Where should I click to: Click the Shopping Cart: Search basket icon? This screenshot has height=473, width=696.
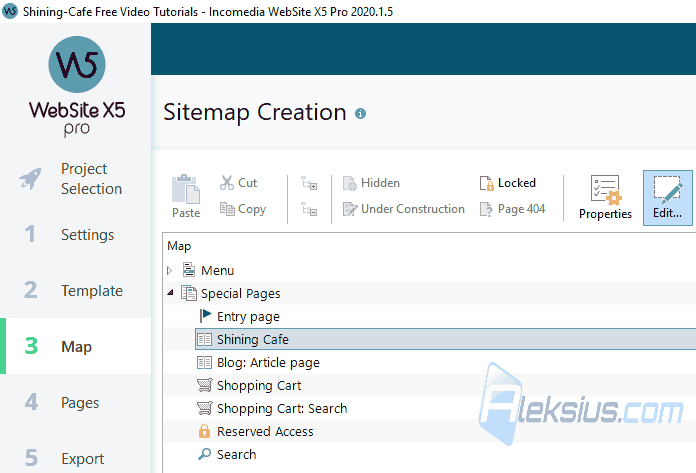click(x=205, y=408)
